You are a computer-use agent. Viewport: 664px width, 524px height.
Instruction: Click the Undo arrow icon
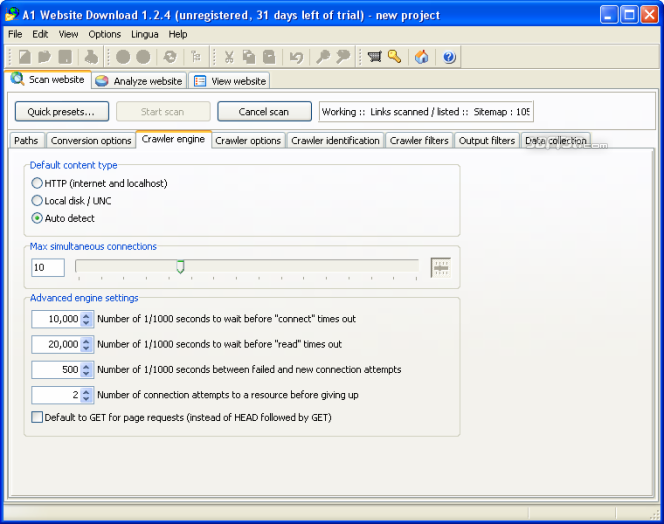[296, 57]
